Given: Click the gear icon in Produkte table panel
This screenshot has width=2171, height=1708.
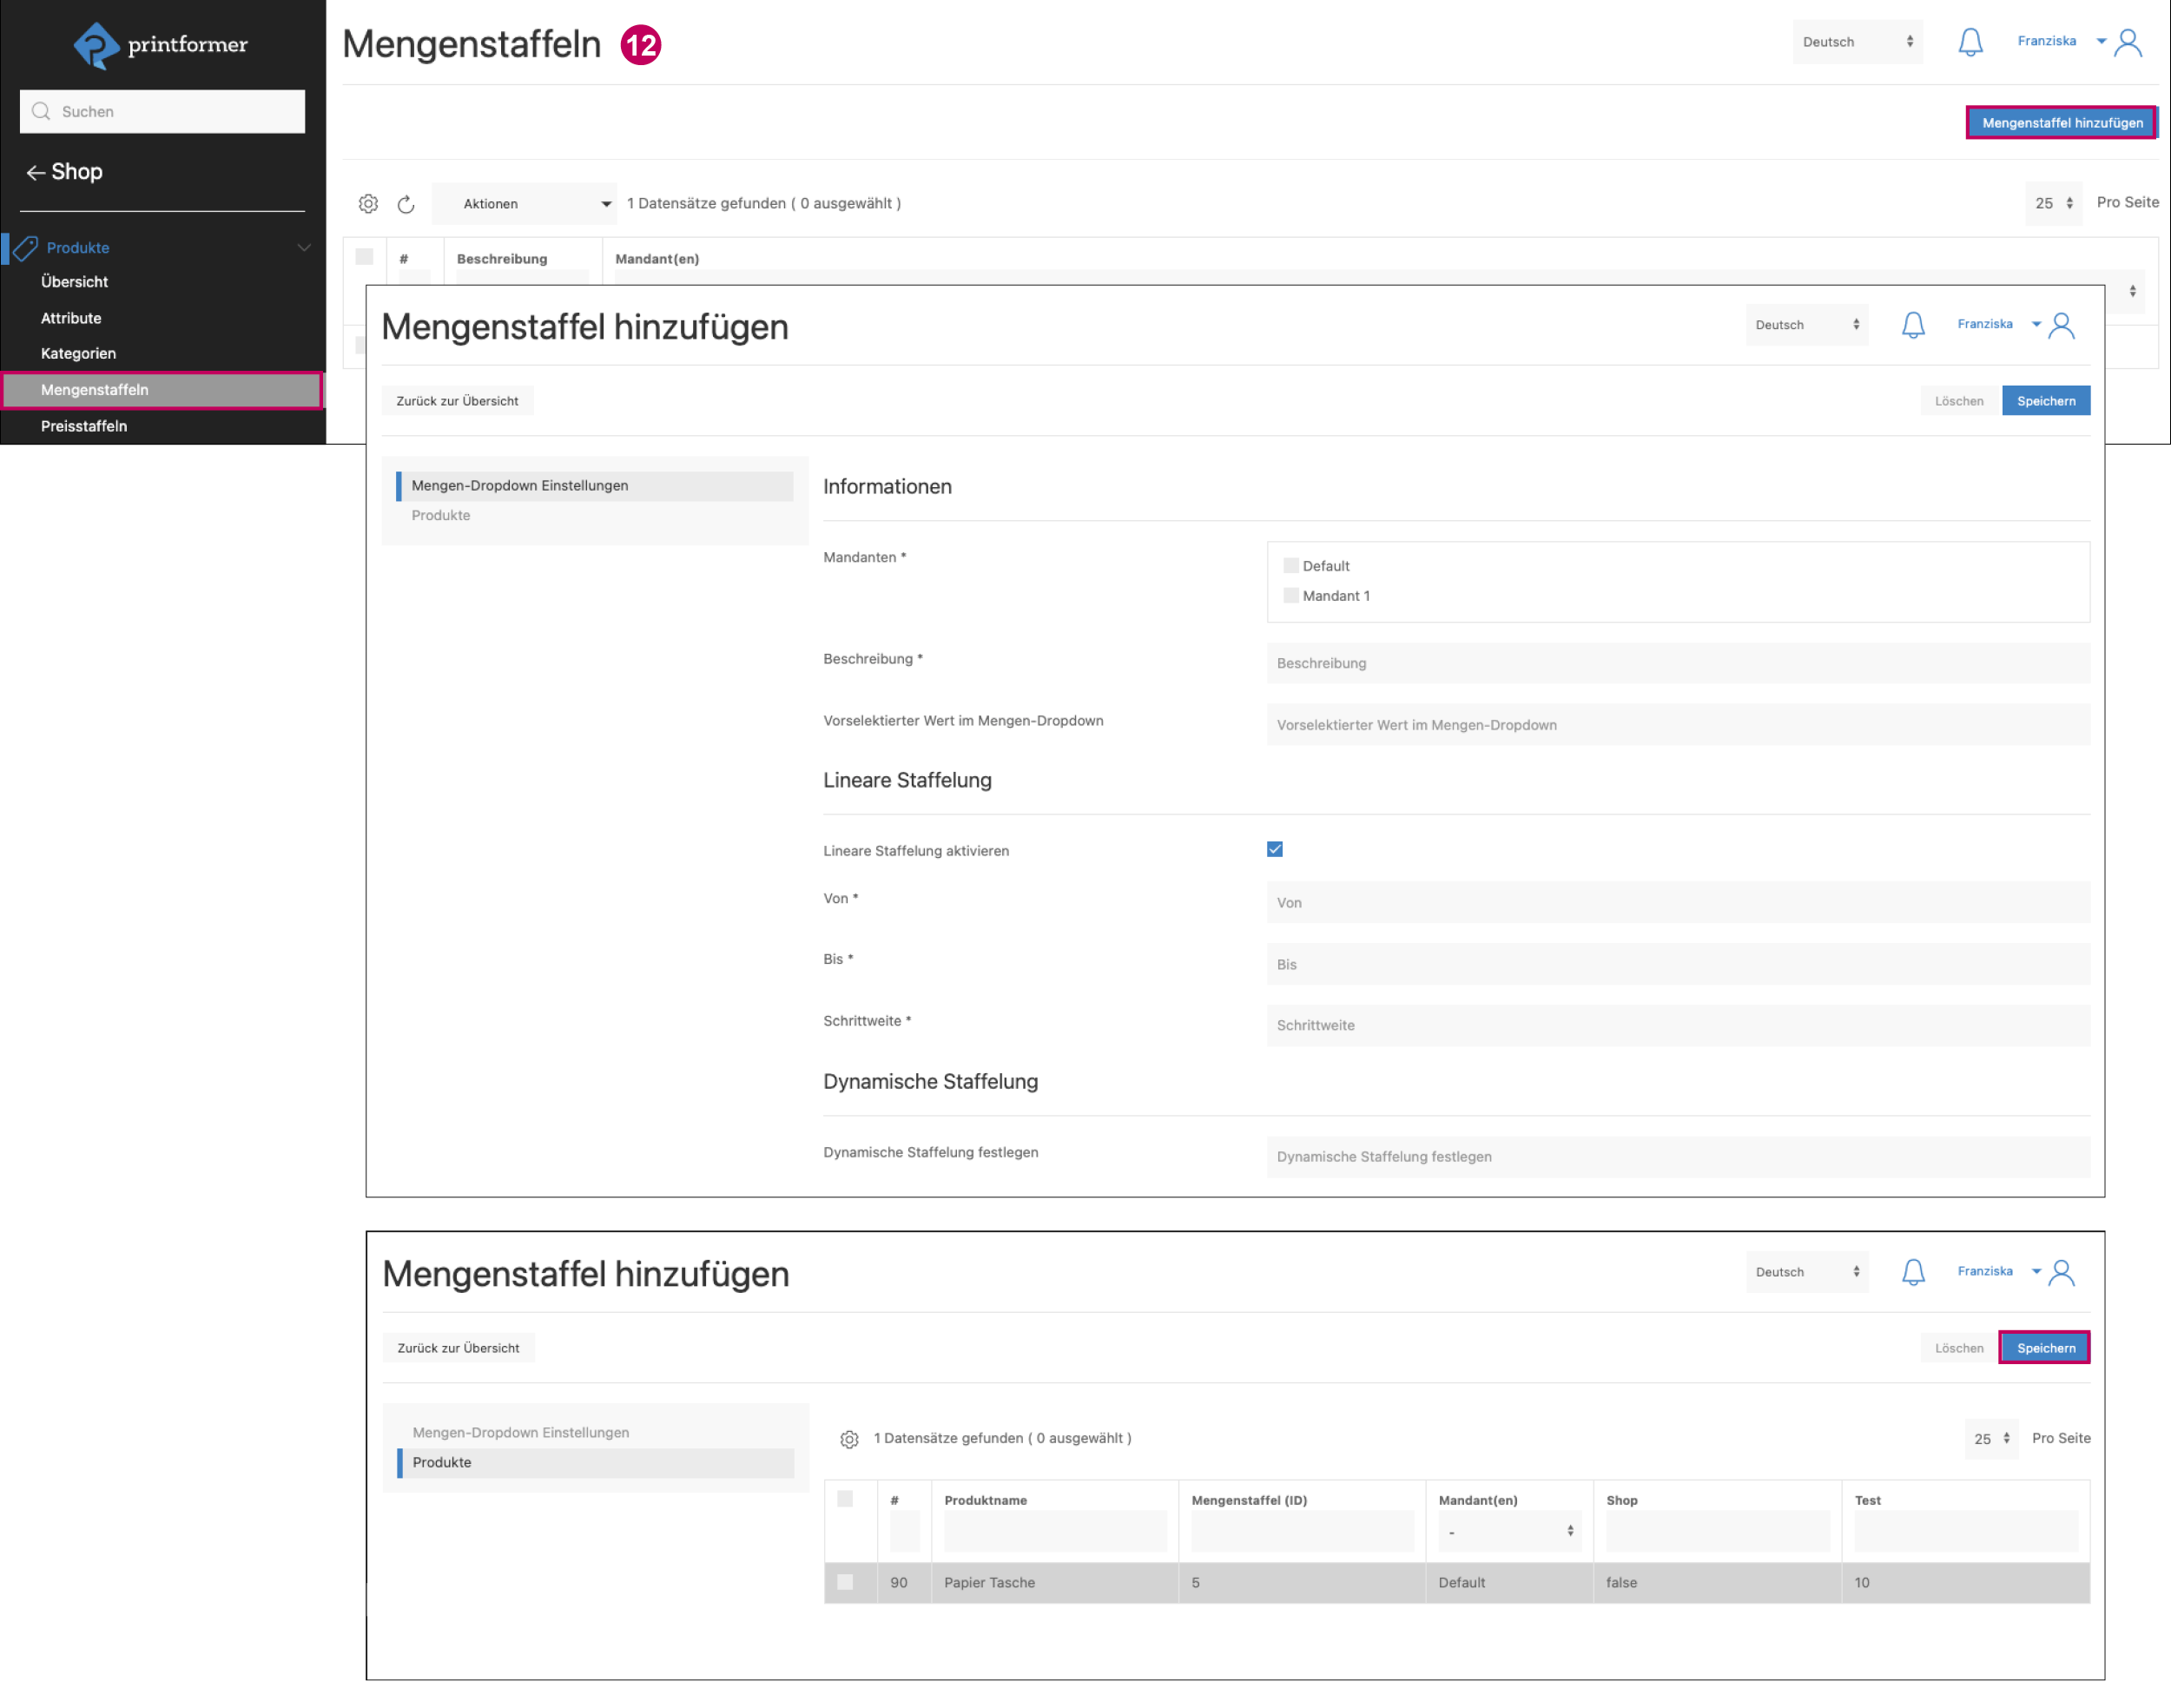Looking at the screenshot, I should pos(849,1438).
